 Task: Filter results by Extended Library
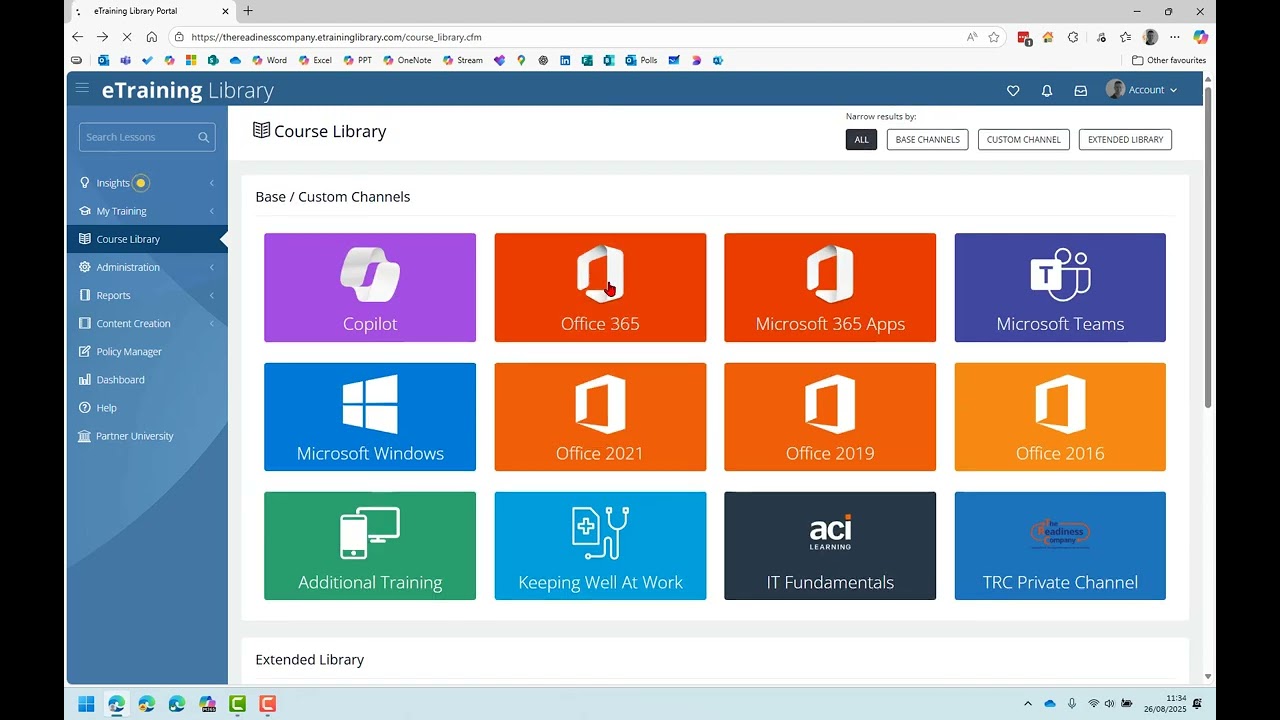(x=1125, y=140)
